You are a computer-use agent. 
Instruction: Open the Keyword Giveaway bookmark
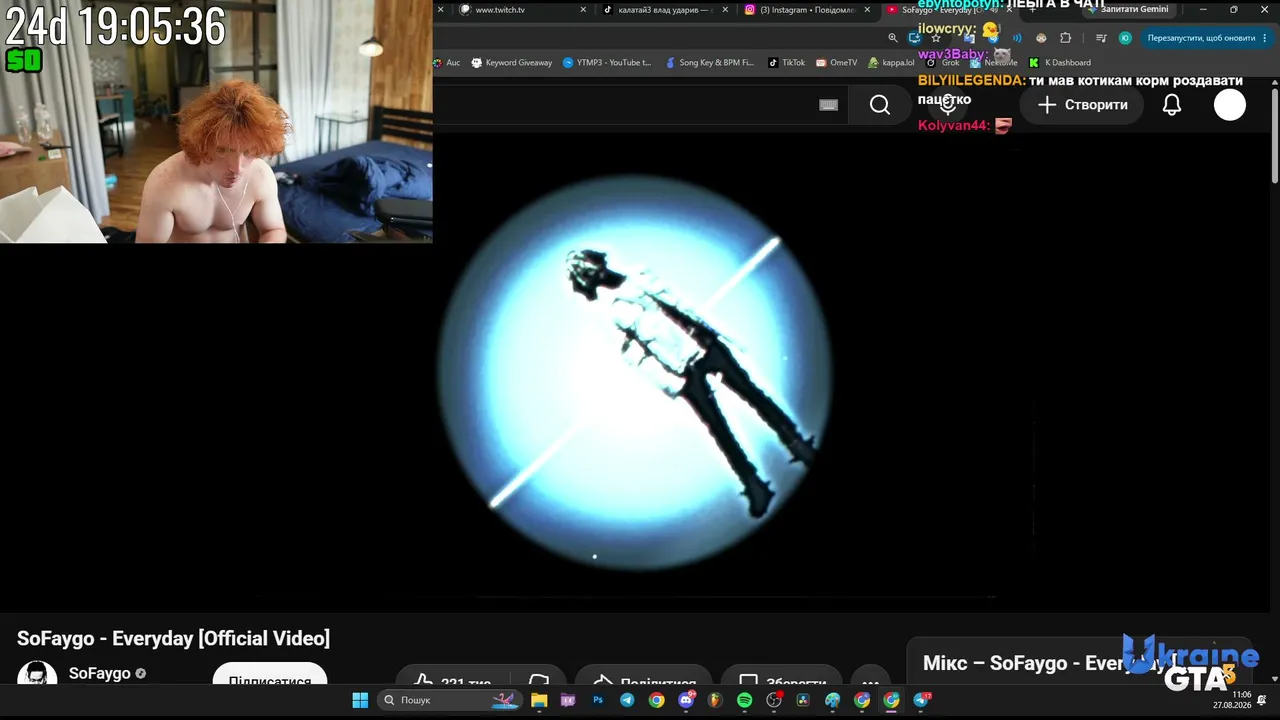pos(511,62)
